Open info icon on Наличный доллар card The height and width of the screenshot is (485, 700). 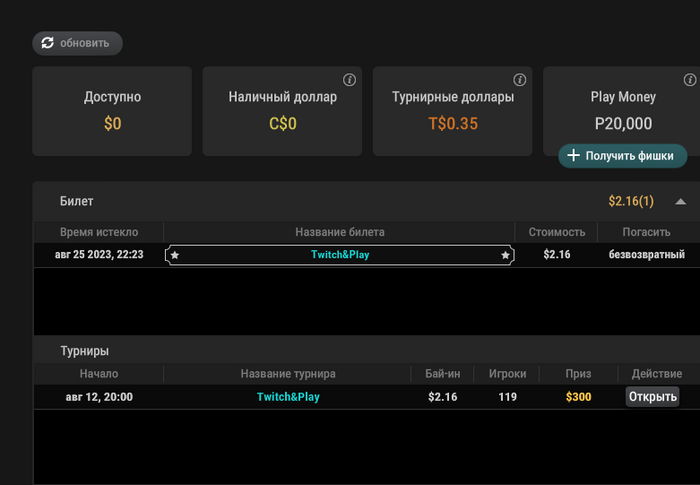[349, 80]
